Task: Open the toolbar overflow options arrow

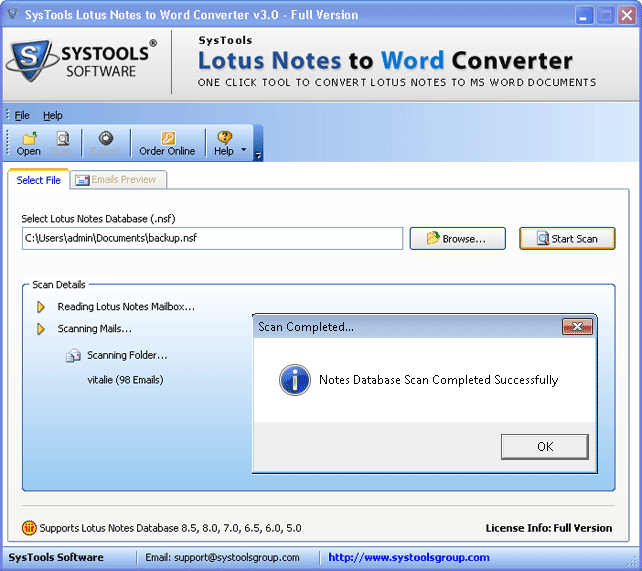Action: tap(258, 155)
